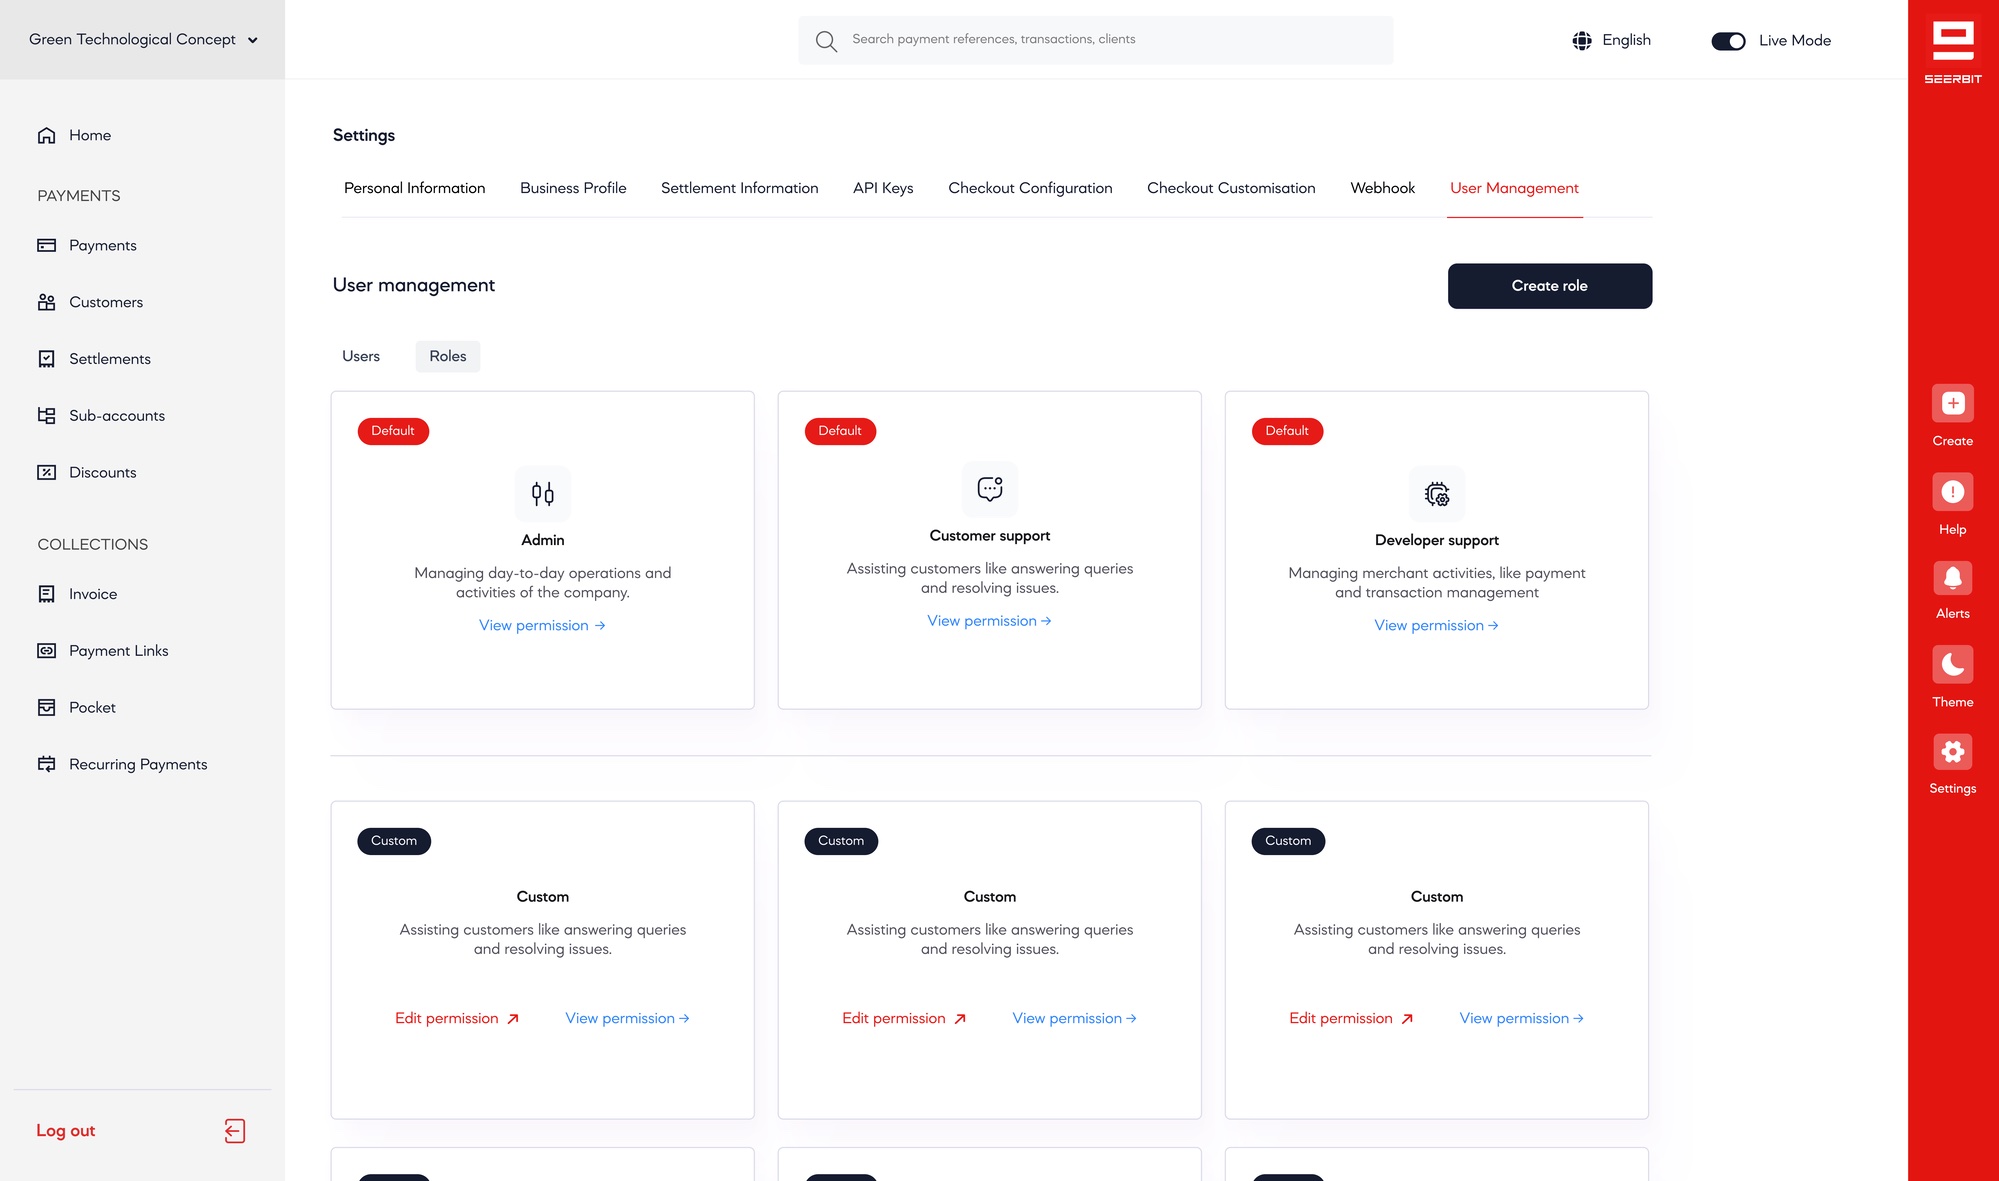This screenshot has width=1999, height=1181.
Task: Select the User Management tab
Action: click(x=1514, y=188)
